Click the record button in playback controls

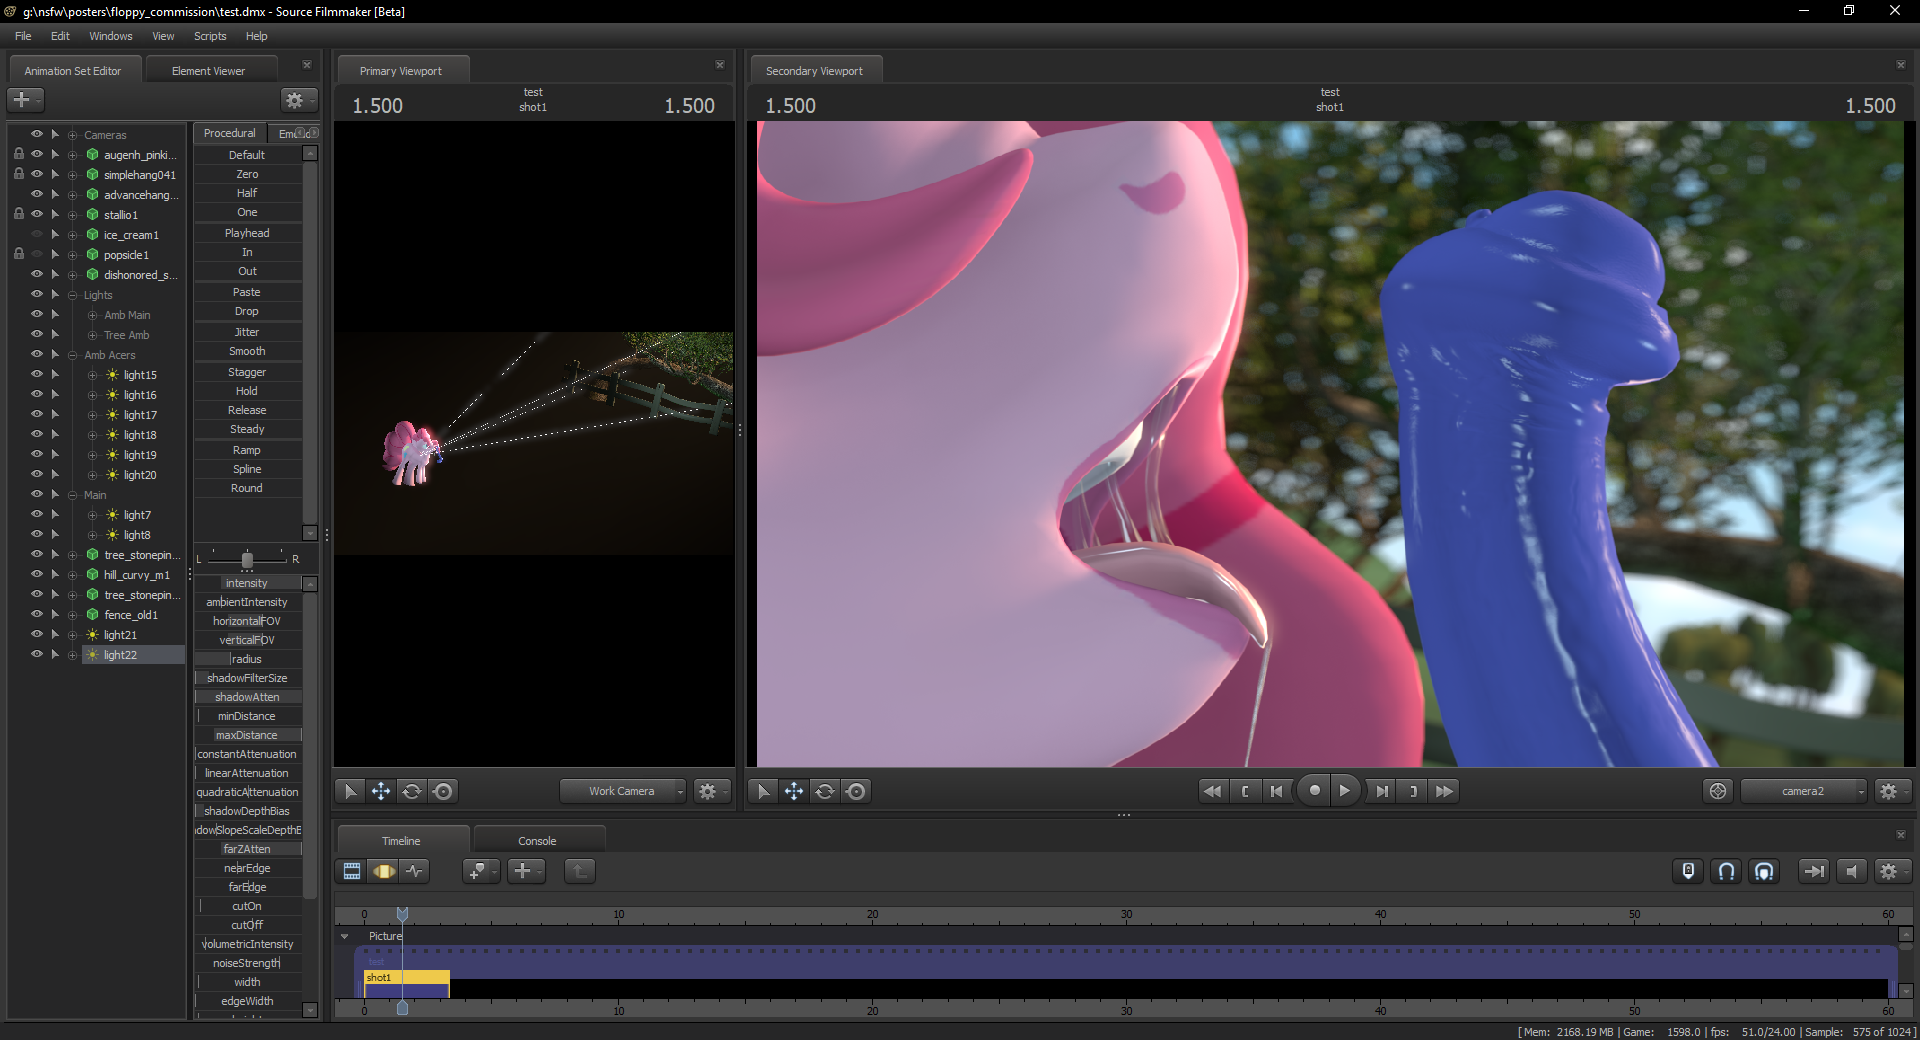[1314, 791]
